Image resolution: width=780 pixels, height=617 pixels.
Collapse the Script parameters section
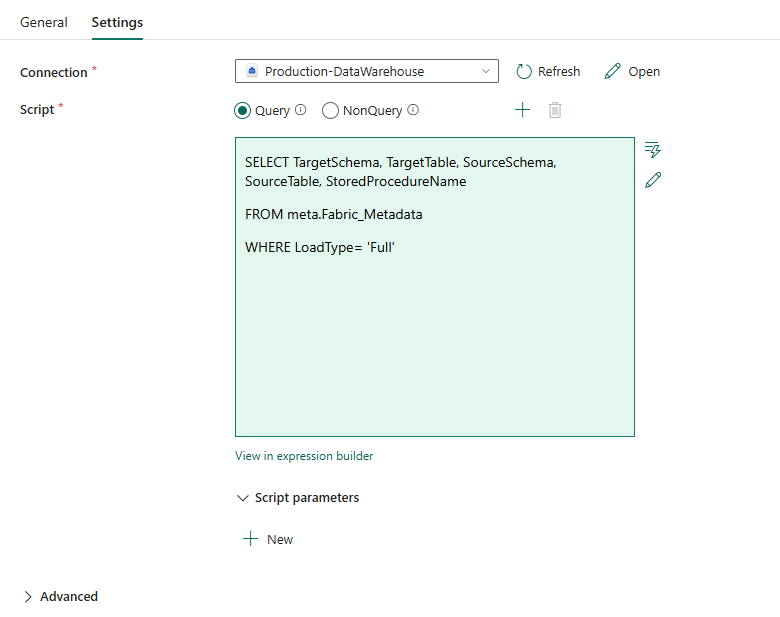[242, 497]
